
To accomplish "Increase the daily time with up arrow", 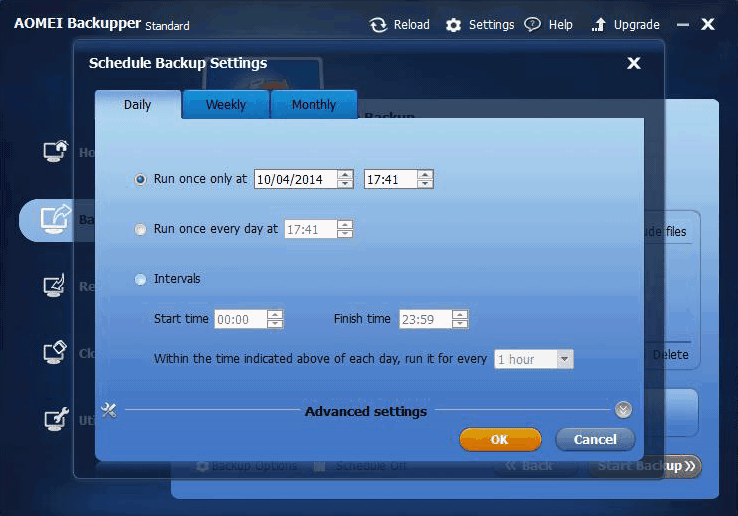I will pos(345,225).
